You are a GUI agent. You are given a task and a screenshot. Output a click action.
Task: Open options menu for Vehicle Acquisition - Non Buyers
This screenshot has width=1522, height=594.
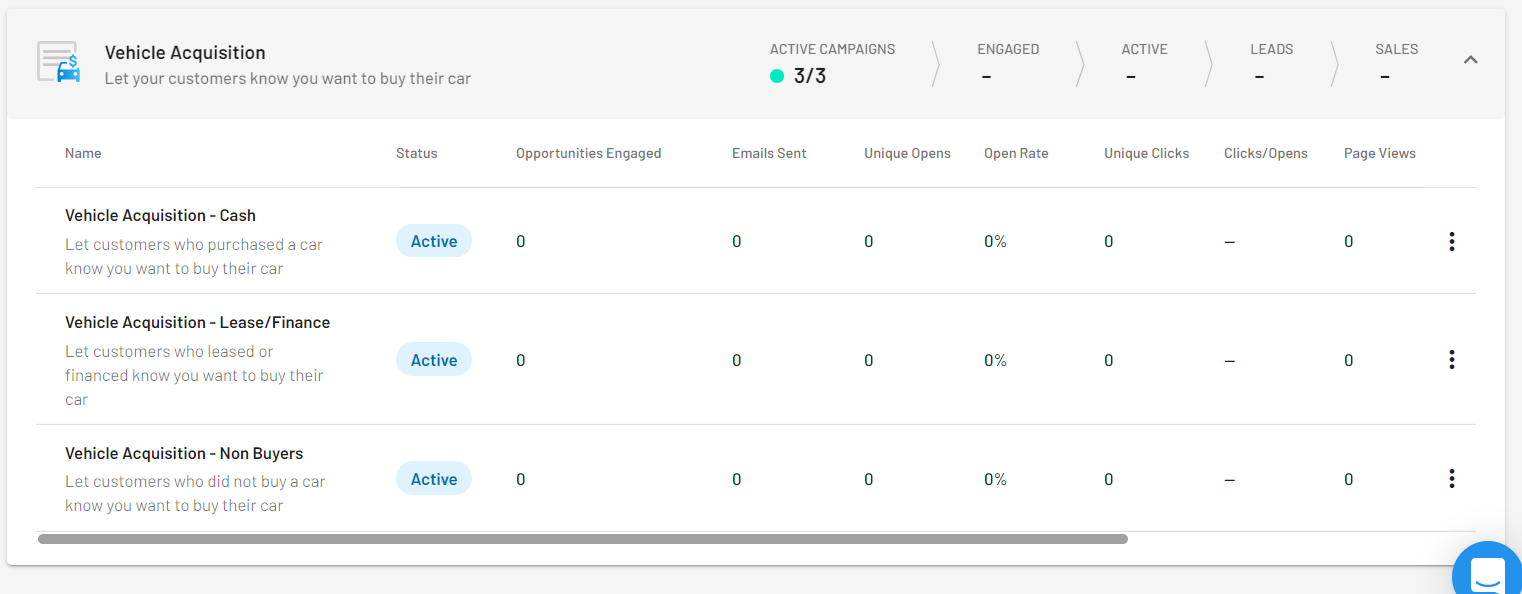pos(1451,479)
